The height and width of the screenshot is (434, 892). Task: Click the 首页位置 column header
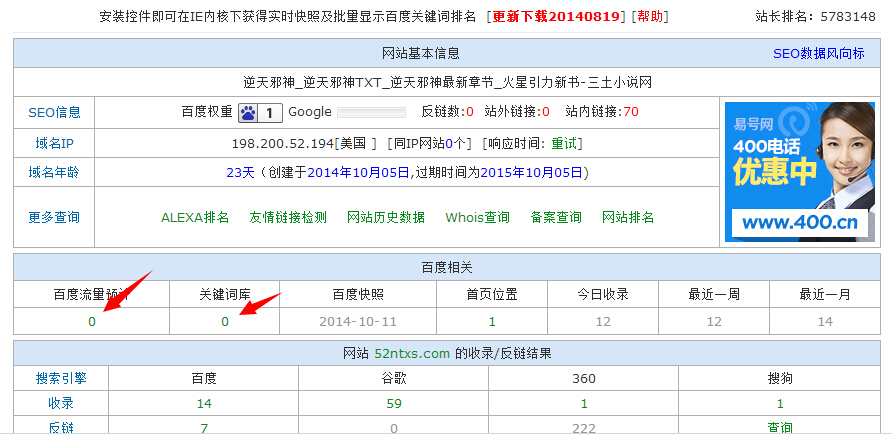click(492, 295)
